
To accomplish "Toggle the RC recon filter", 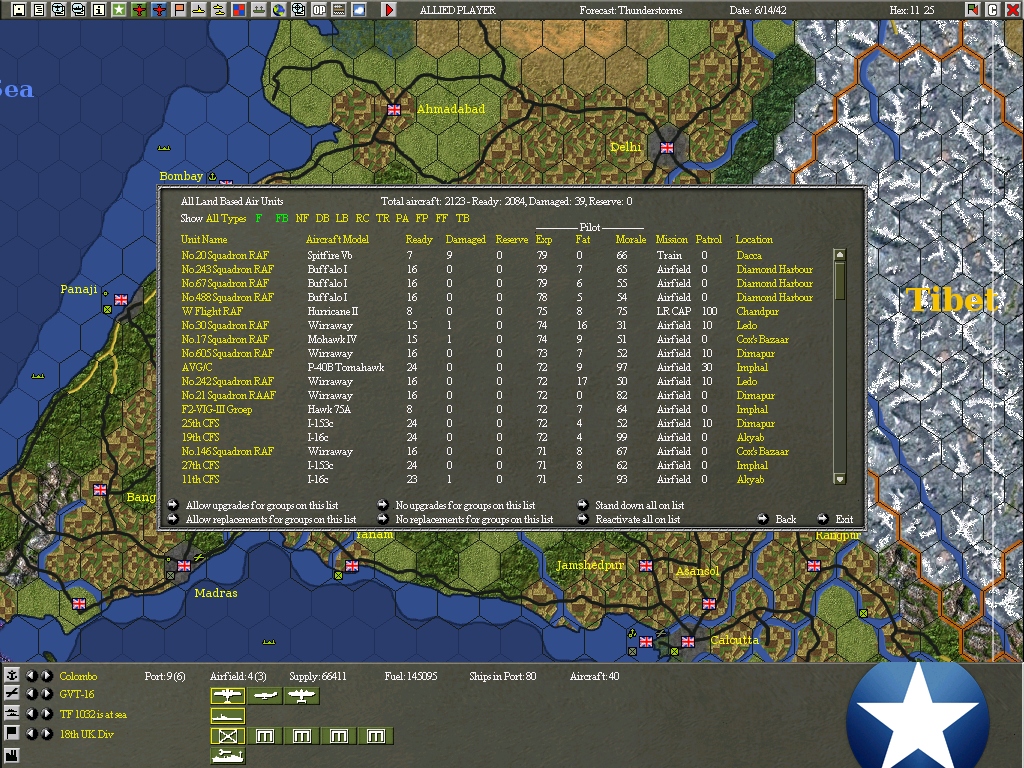I will point(362,218).
